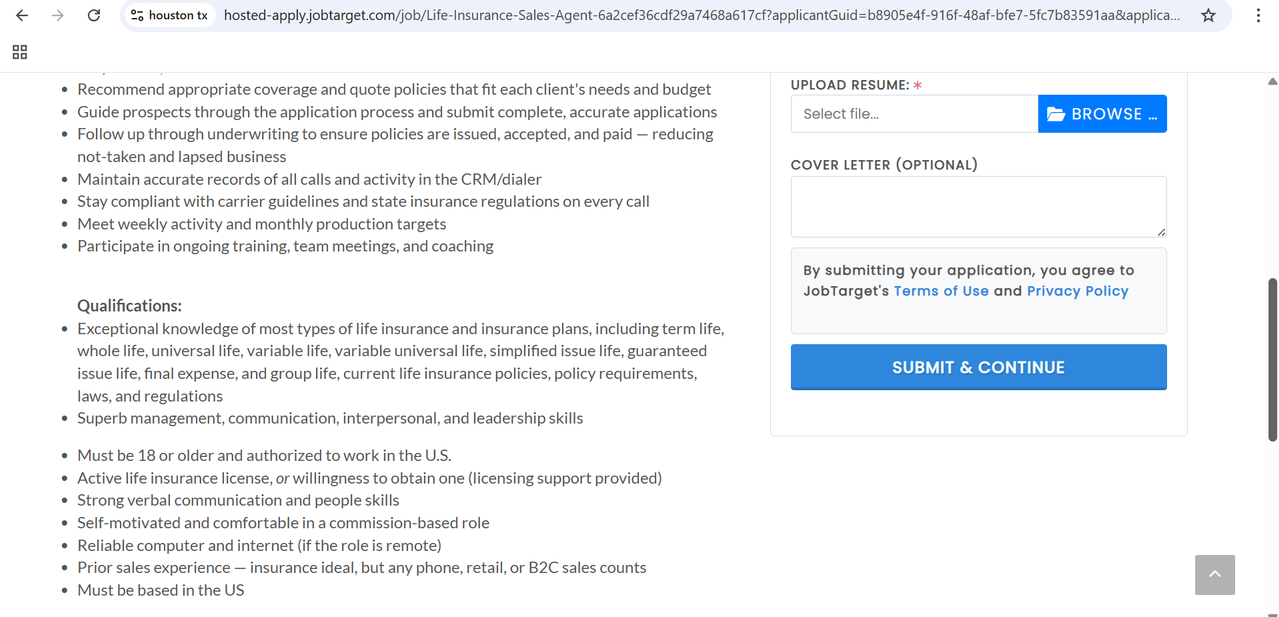Click the back-to-top arrow button
Image resolution: width=1279 pixels, height=617 pixels.
(x=1215, y=575)
